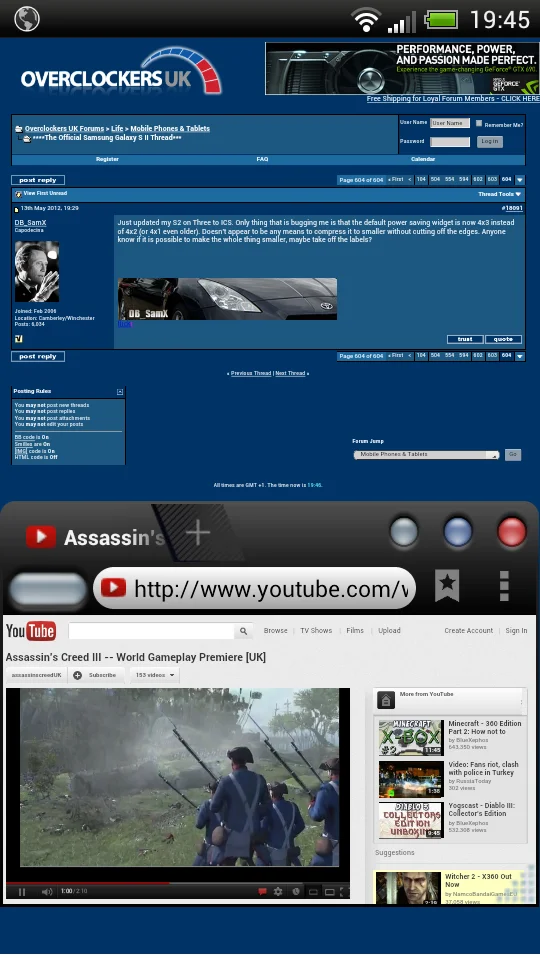Collapse the Posting Rules box

[x=120, y=392]
